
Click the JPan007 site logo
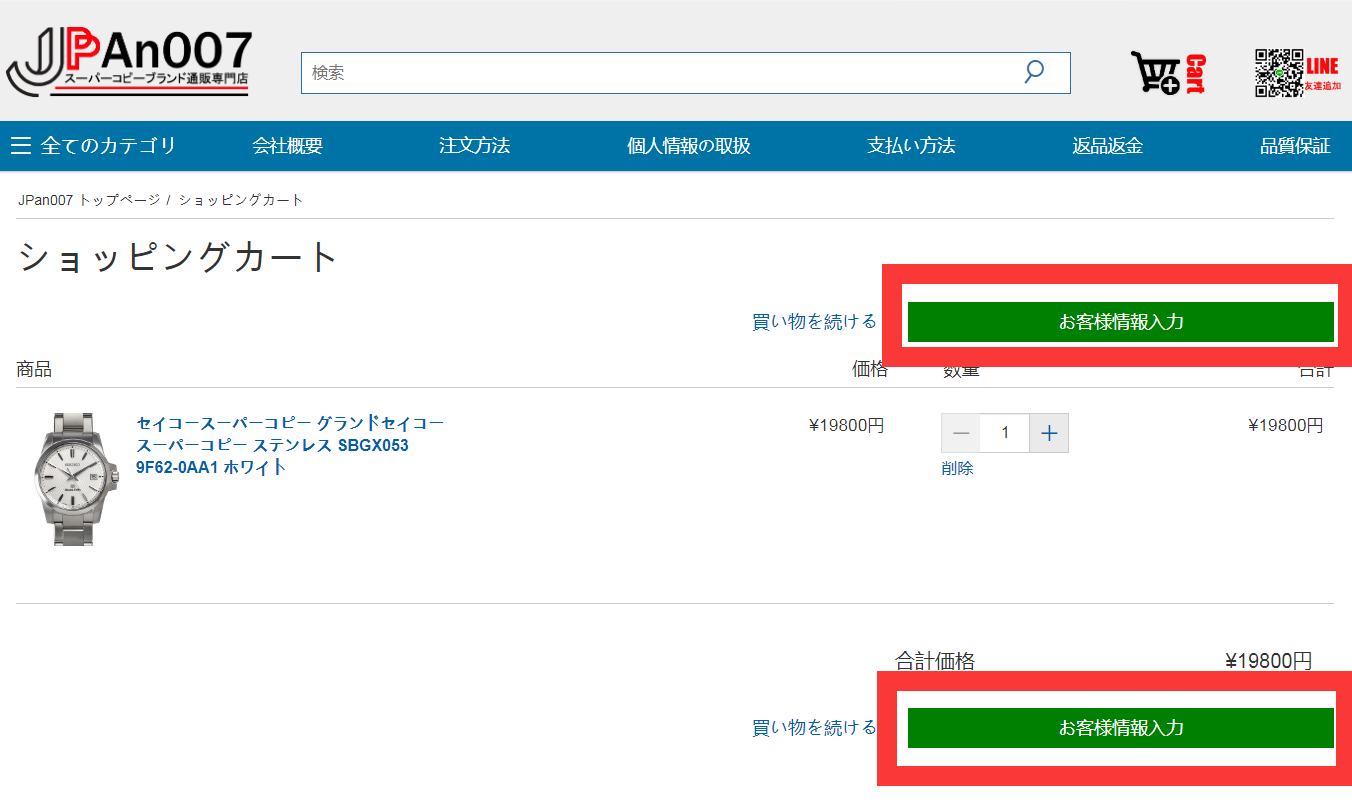(129, 64)
